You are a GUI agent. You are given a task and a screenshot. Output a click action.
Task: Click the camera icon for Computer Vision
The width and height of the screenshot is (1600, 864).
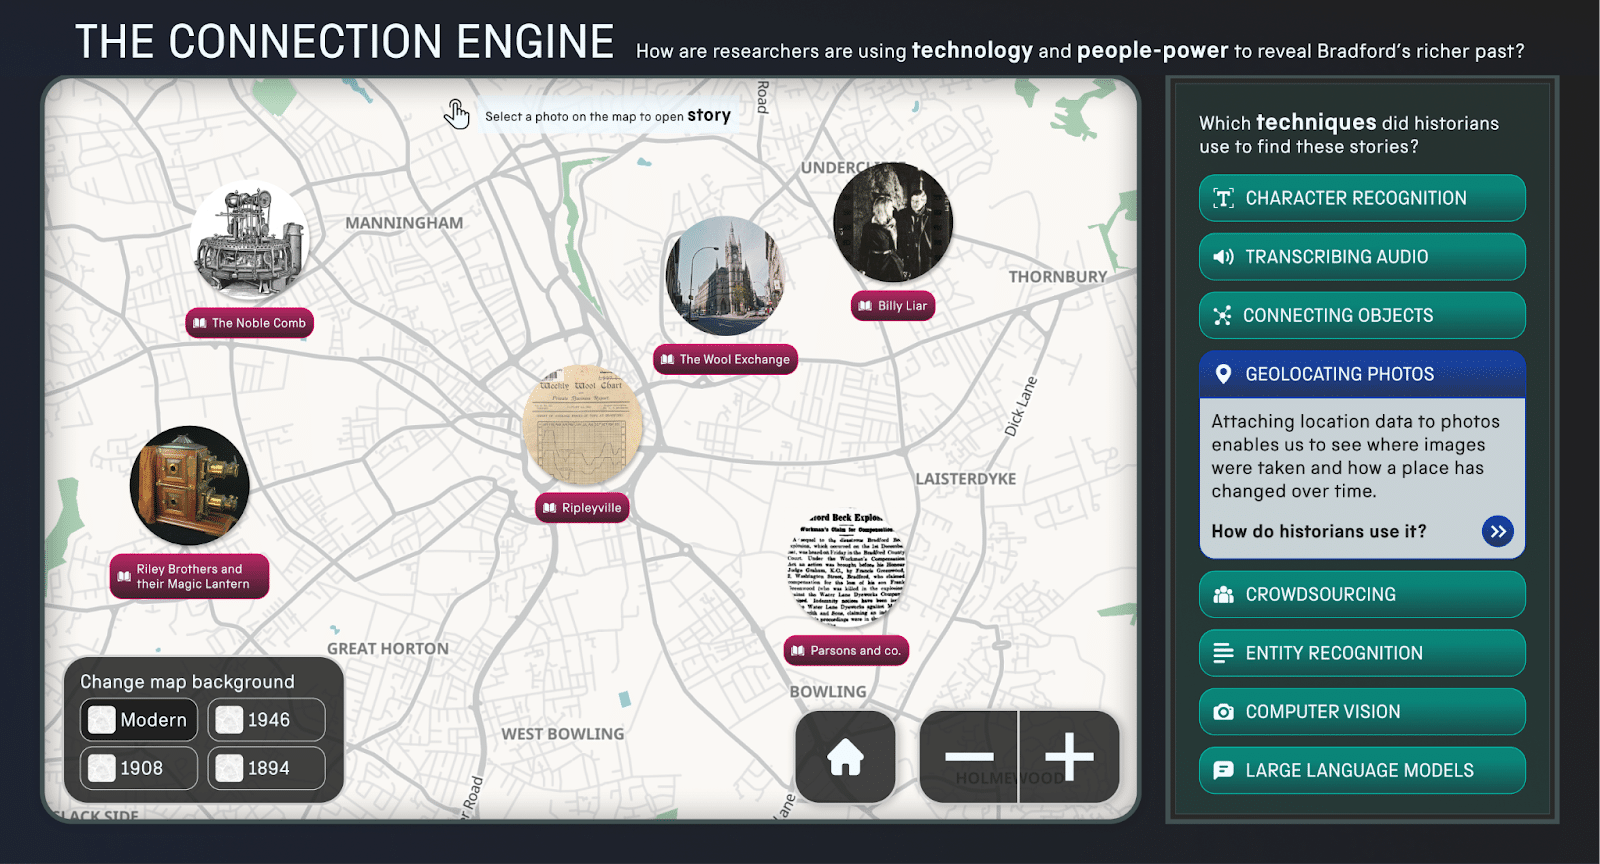click(1223, 712)
